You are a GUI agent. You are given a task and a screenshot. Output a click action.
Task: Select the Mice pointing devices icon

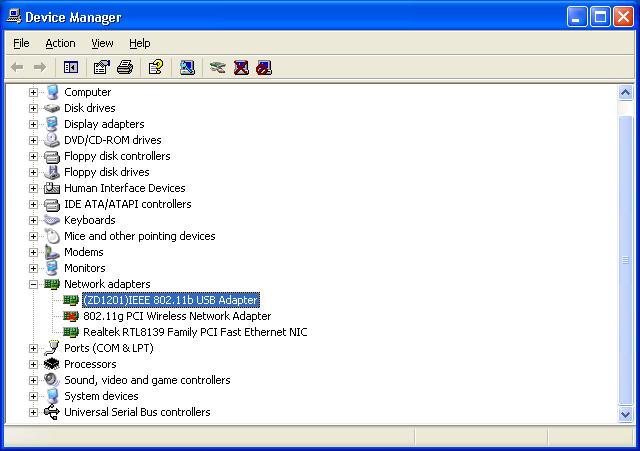[52, 236]
